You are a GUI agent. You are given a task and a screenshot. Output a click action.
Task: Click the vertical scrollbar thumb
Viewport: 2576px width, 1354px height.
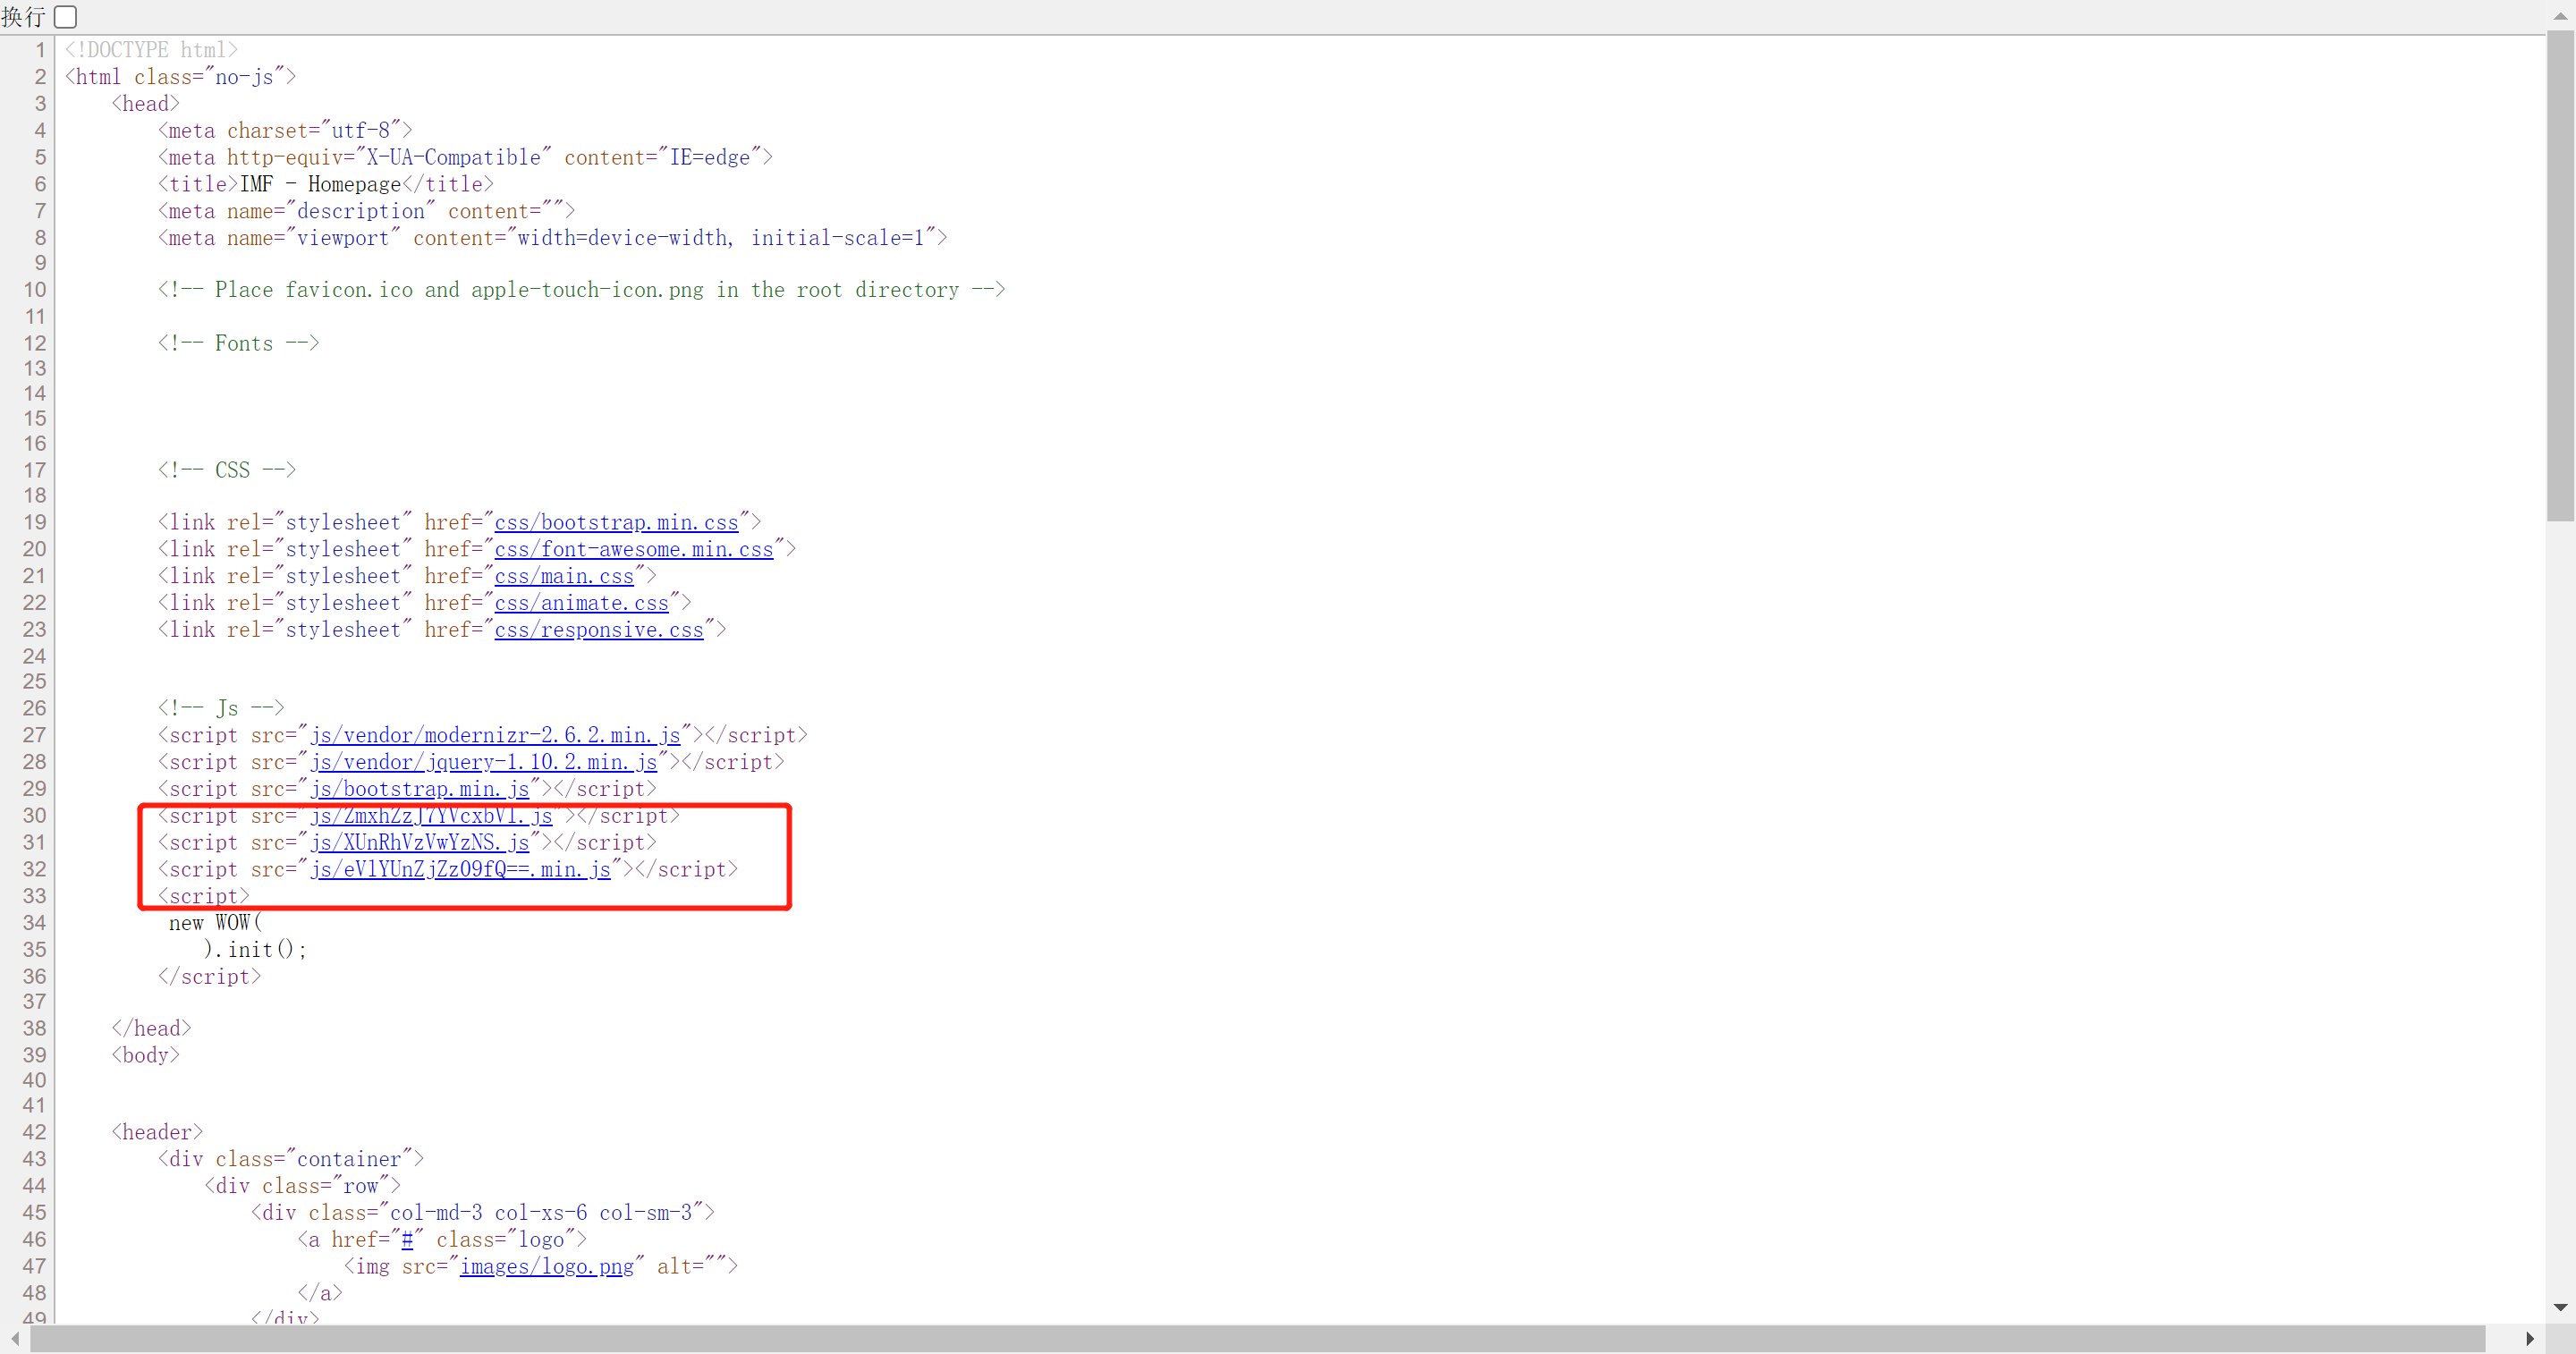click(x=2560, y=275)
